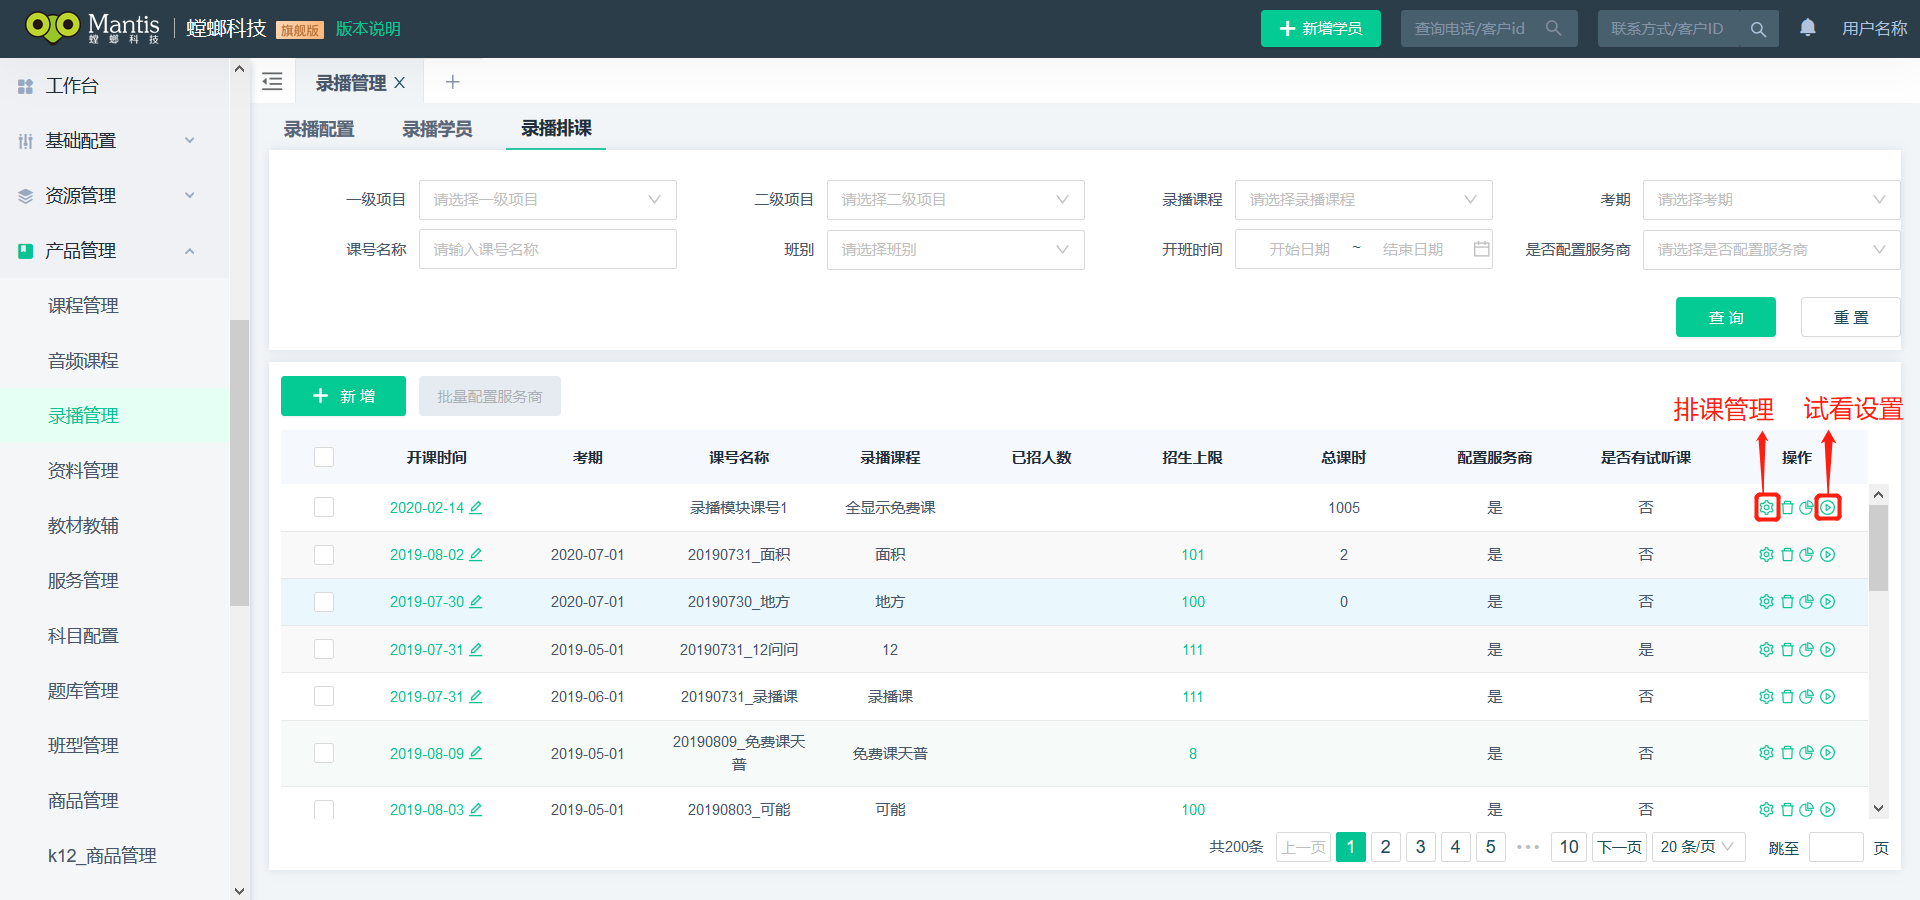Click the green 新增 button

343,396
